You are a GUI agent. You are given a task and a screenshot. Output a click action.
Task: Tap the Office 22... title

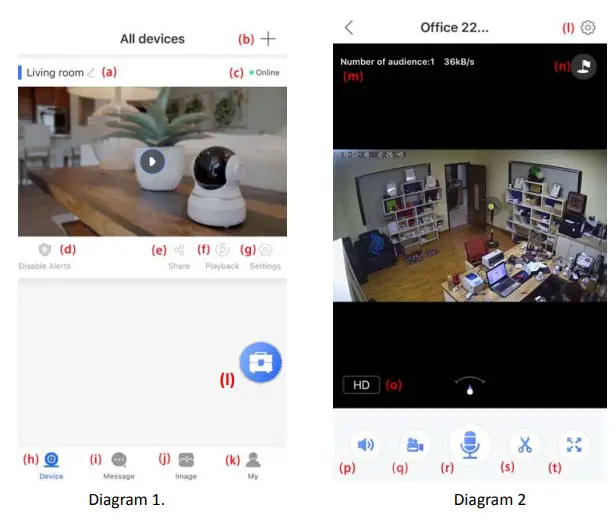pos(454,27)
